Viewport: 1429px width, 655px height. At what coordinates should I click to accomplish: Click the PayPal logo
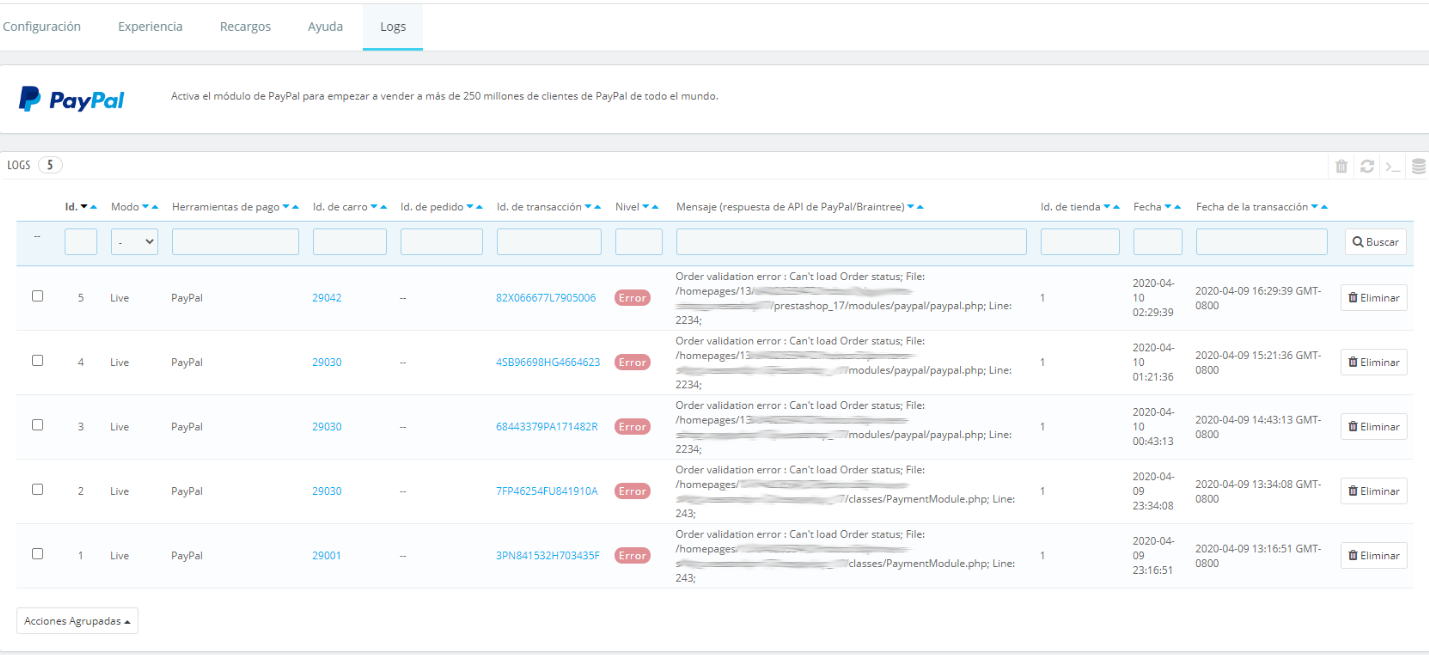72,99
